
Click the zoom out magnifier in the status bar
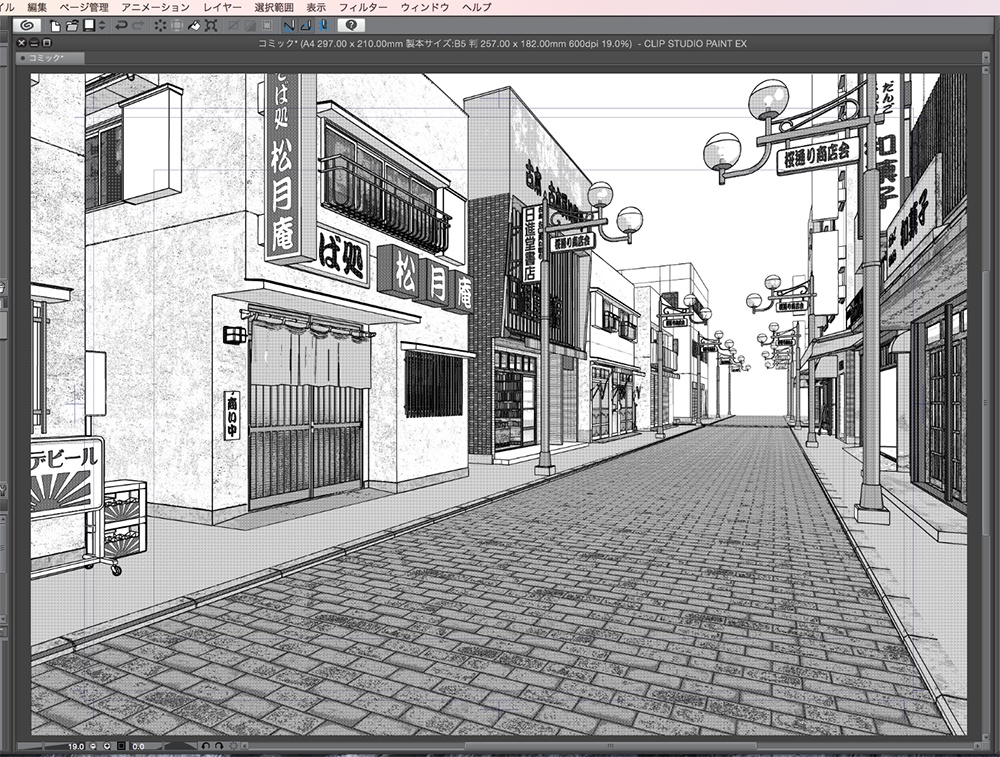click(x=93, y=745)
